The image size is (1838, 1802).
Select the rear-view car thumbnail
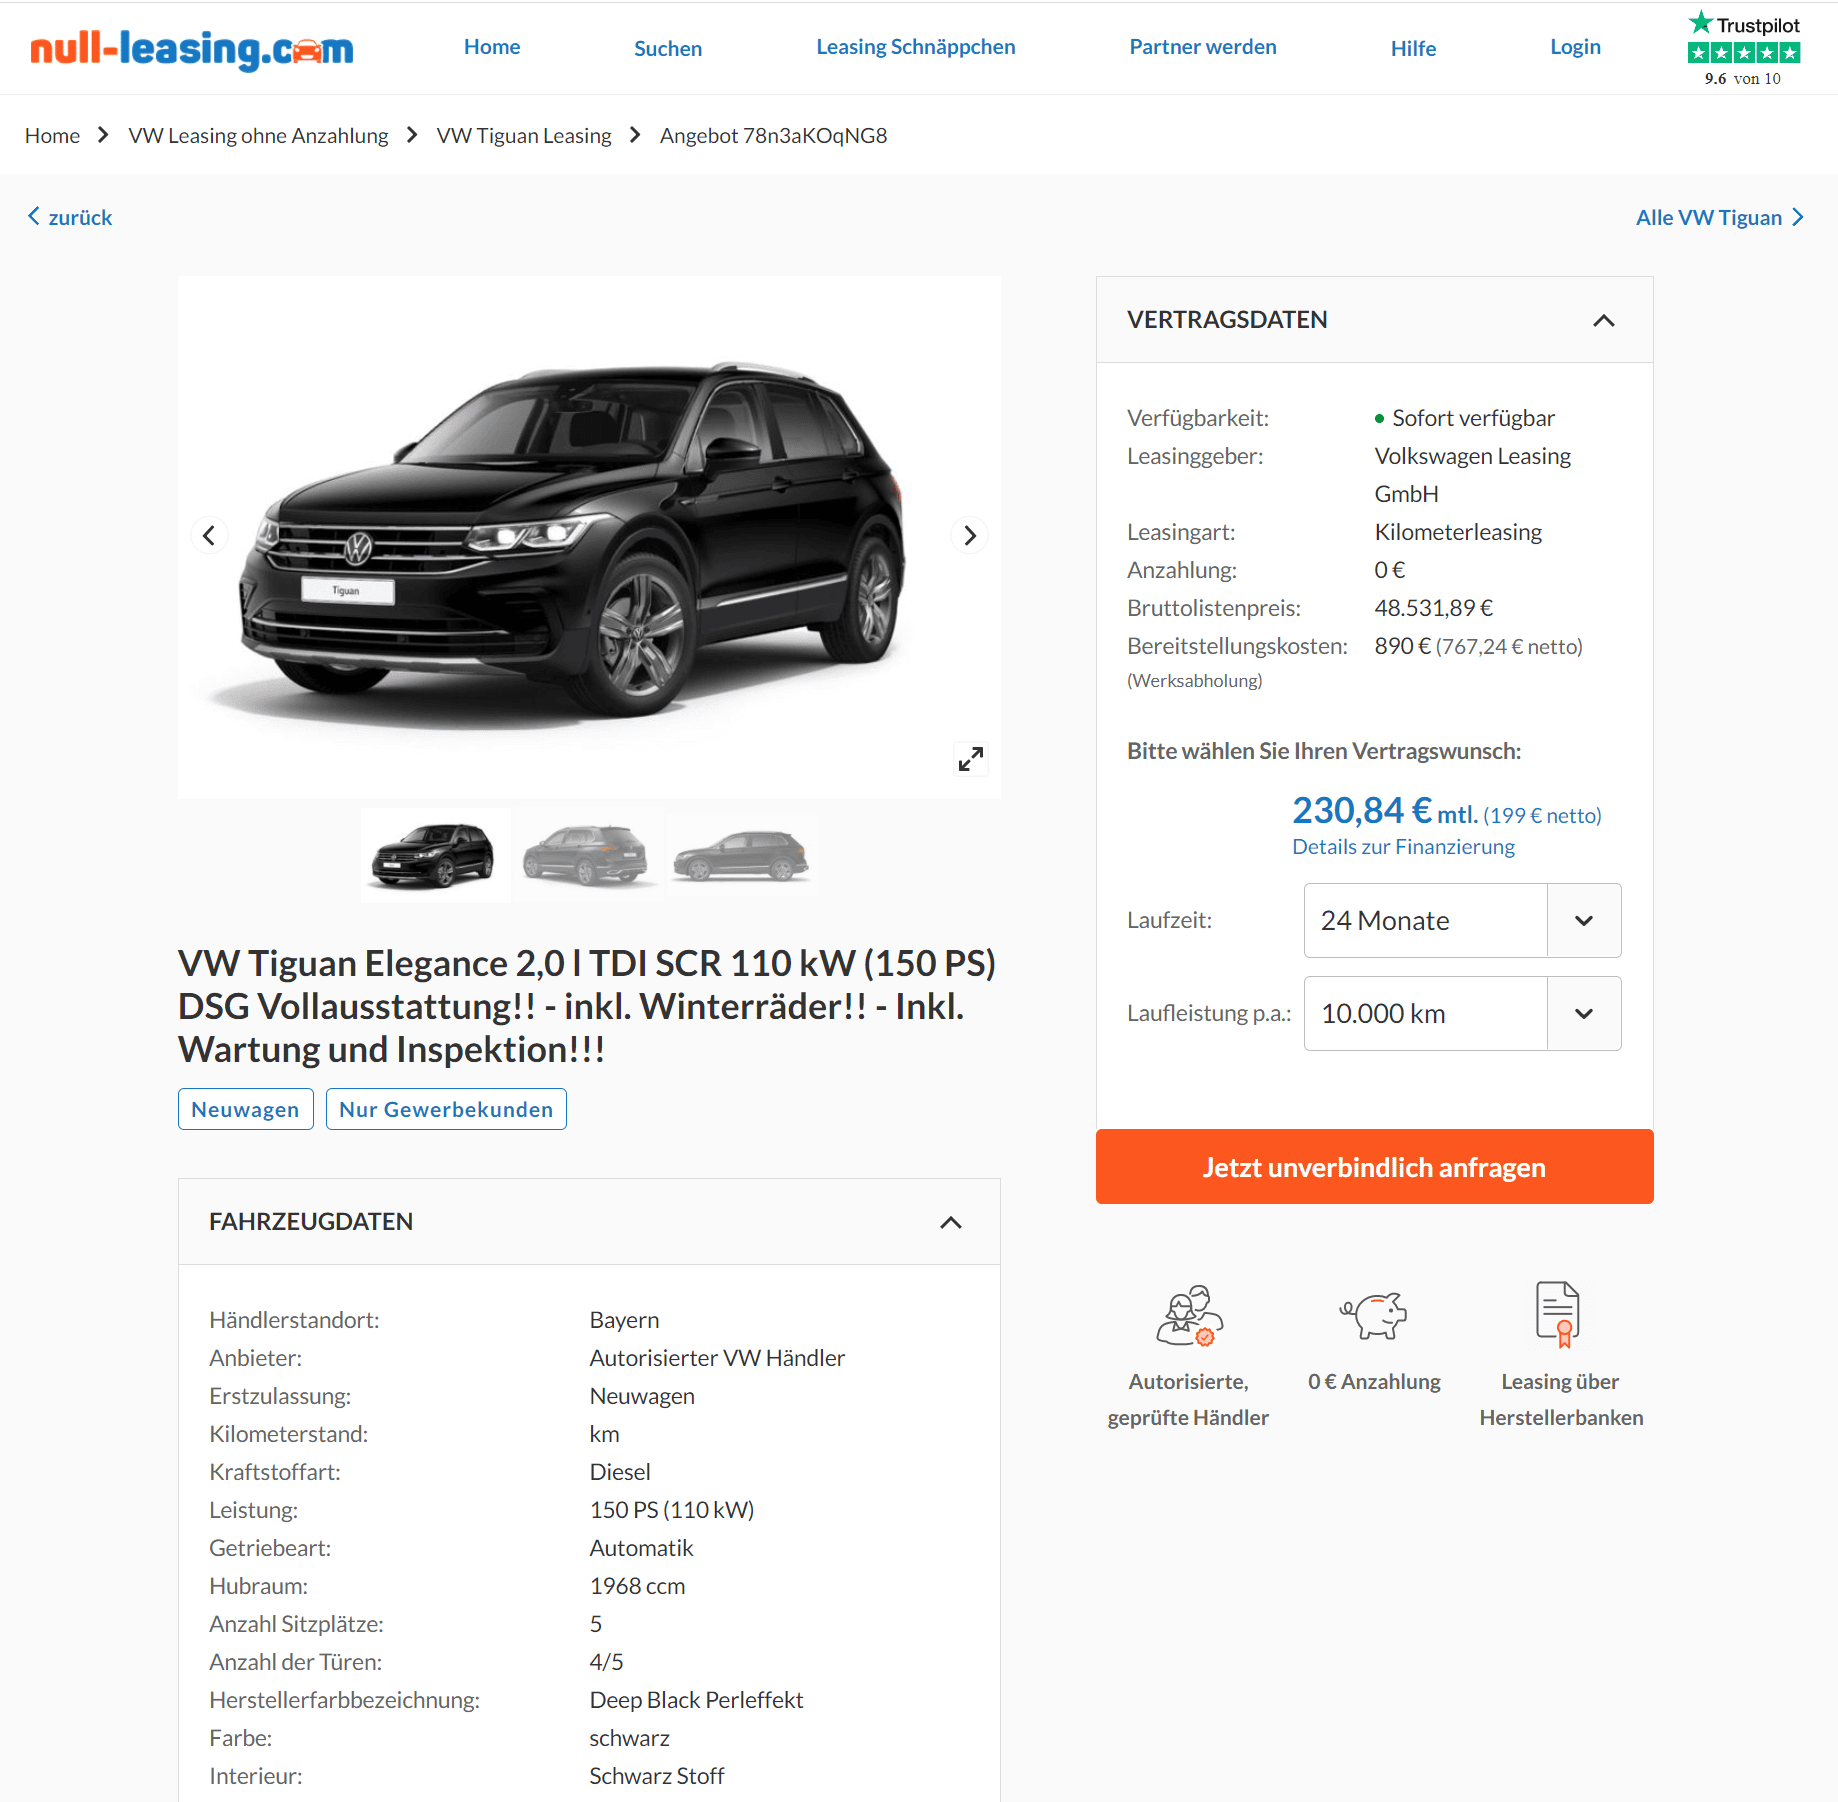click(x=587, y=855)
